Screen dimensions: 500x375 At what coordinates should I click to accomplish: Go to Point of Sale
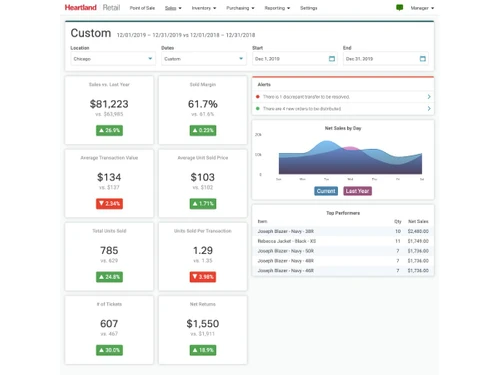[142, 8]
